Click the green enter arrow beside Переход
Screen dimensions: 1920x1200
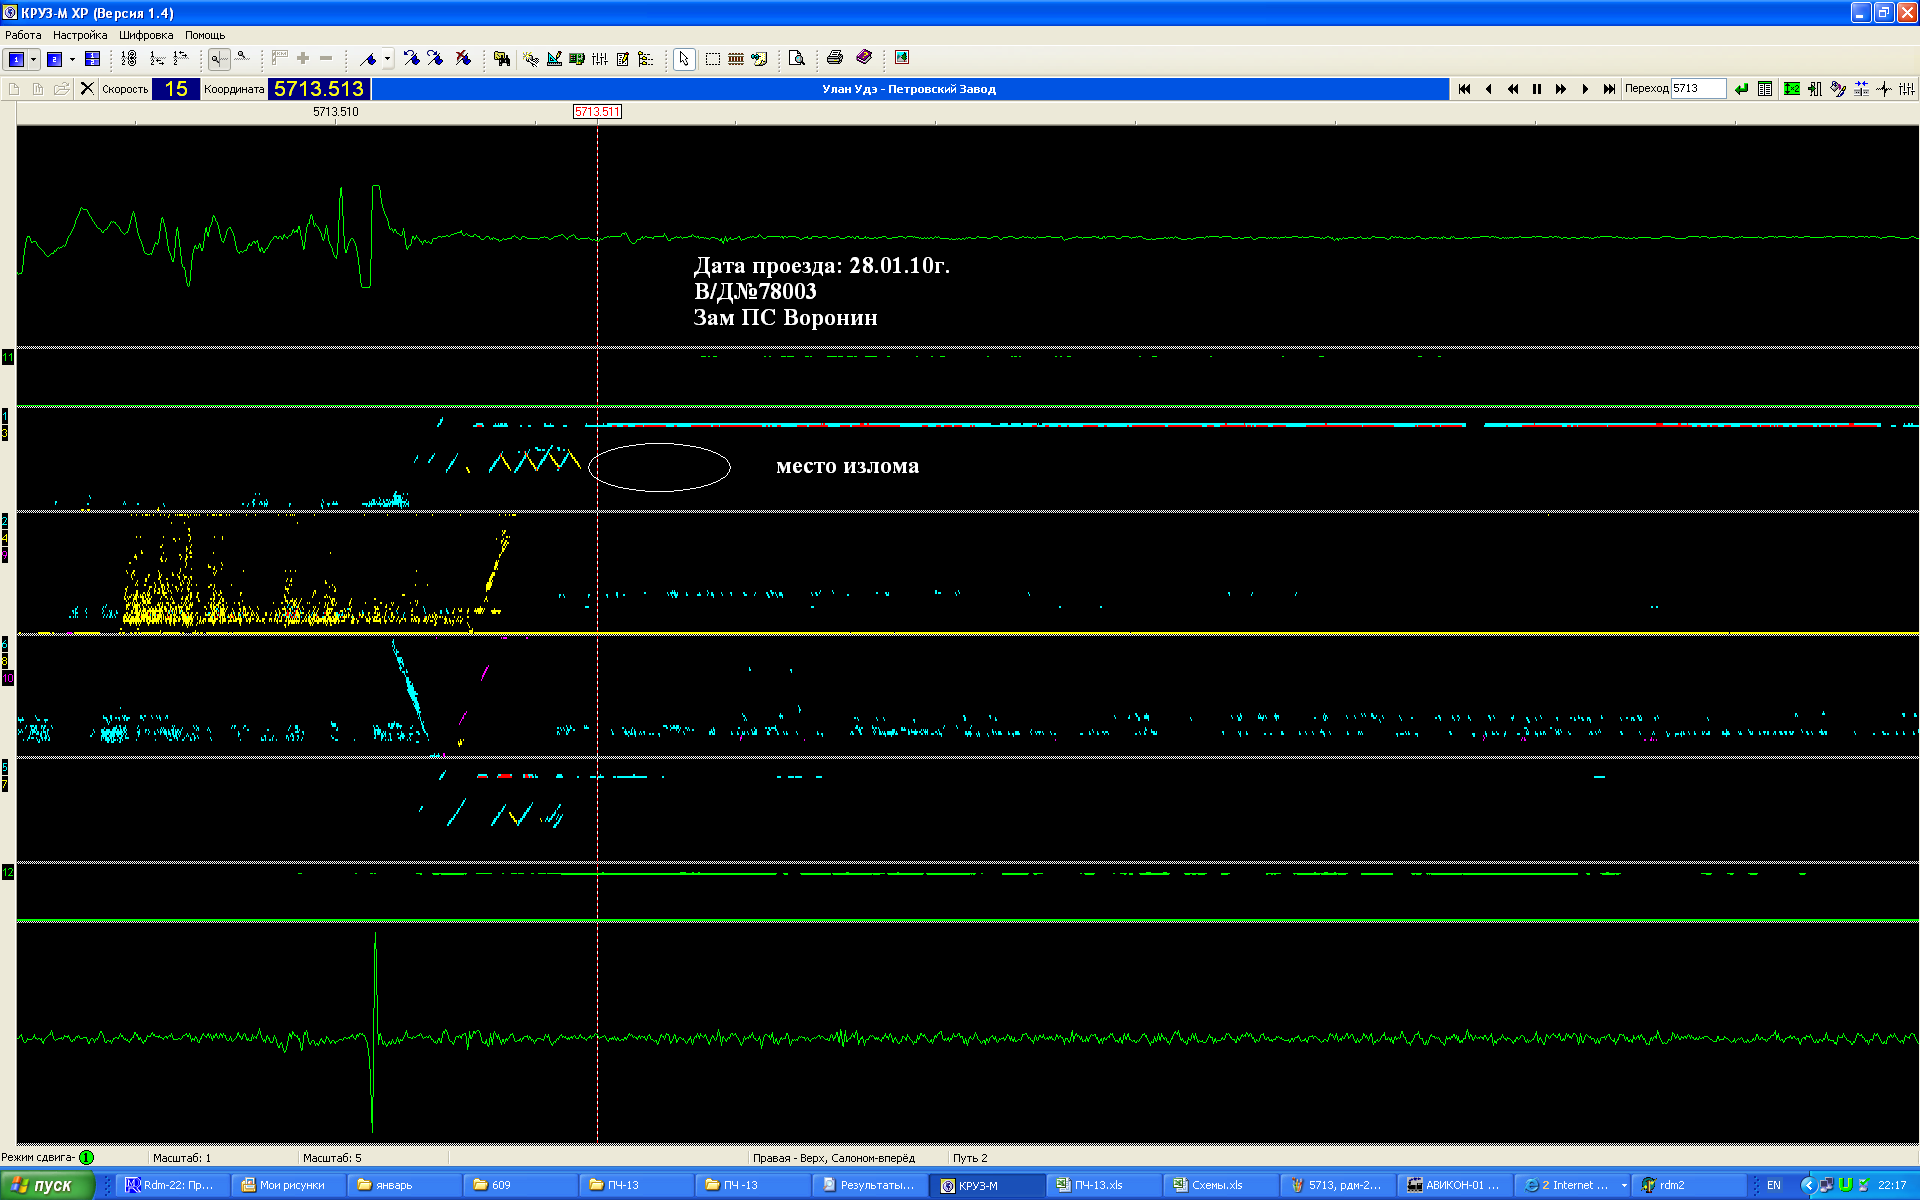pos(1742,89)
